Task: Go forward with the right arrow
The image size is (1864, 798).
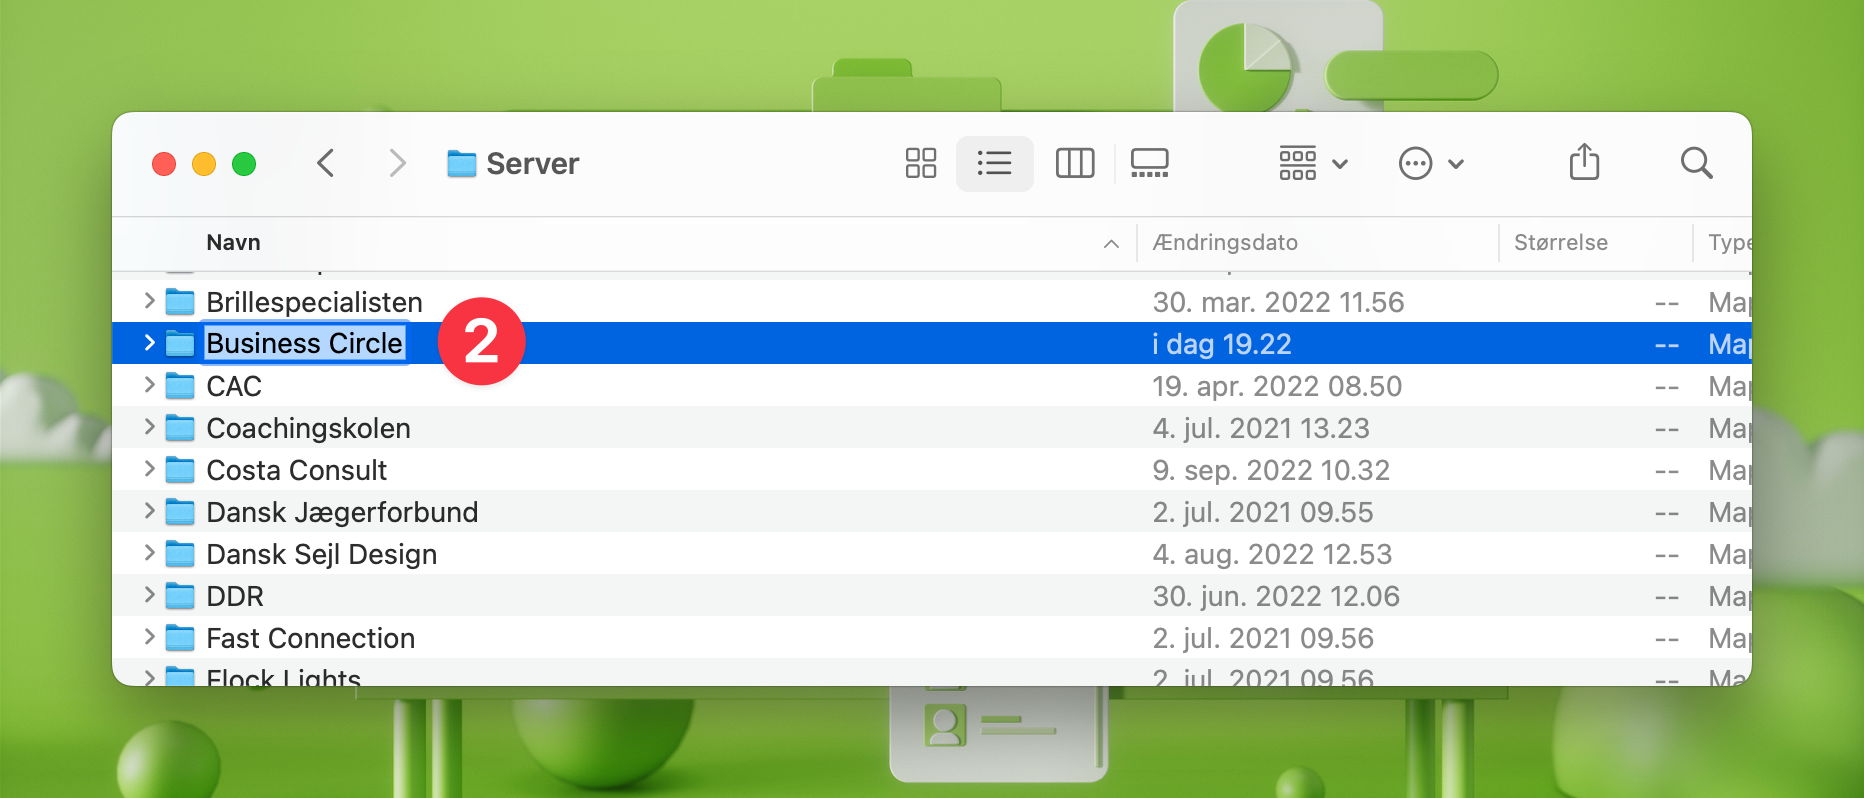Action: (397, 163)
